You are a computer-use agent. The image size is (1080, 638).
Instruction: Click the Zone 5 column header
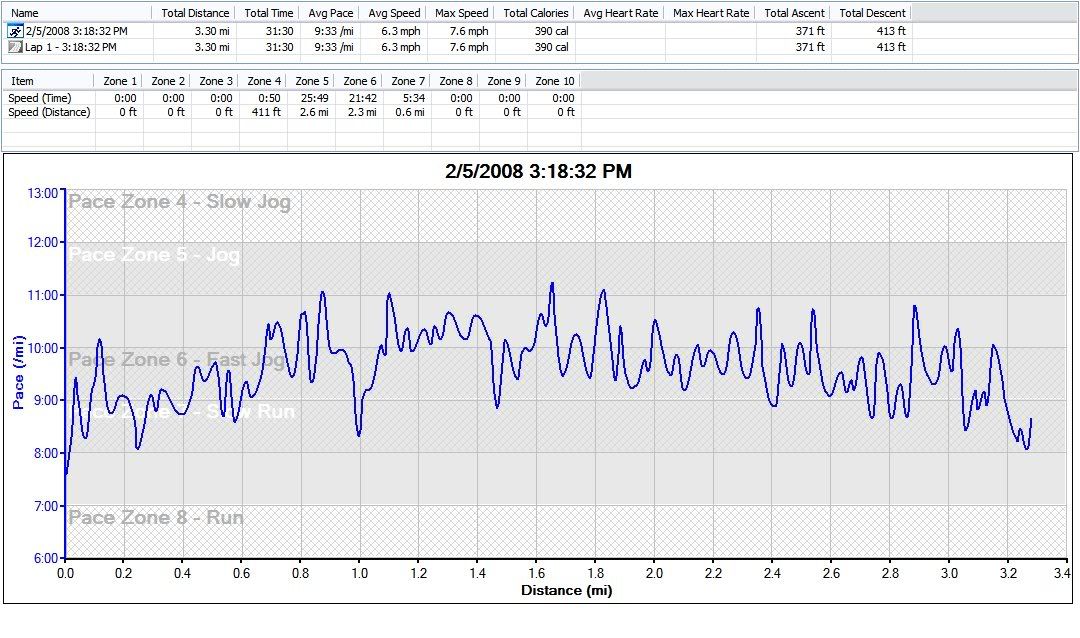[x=312, y=81]
